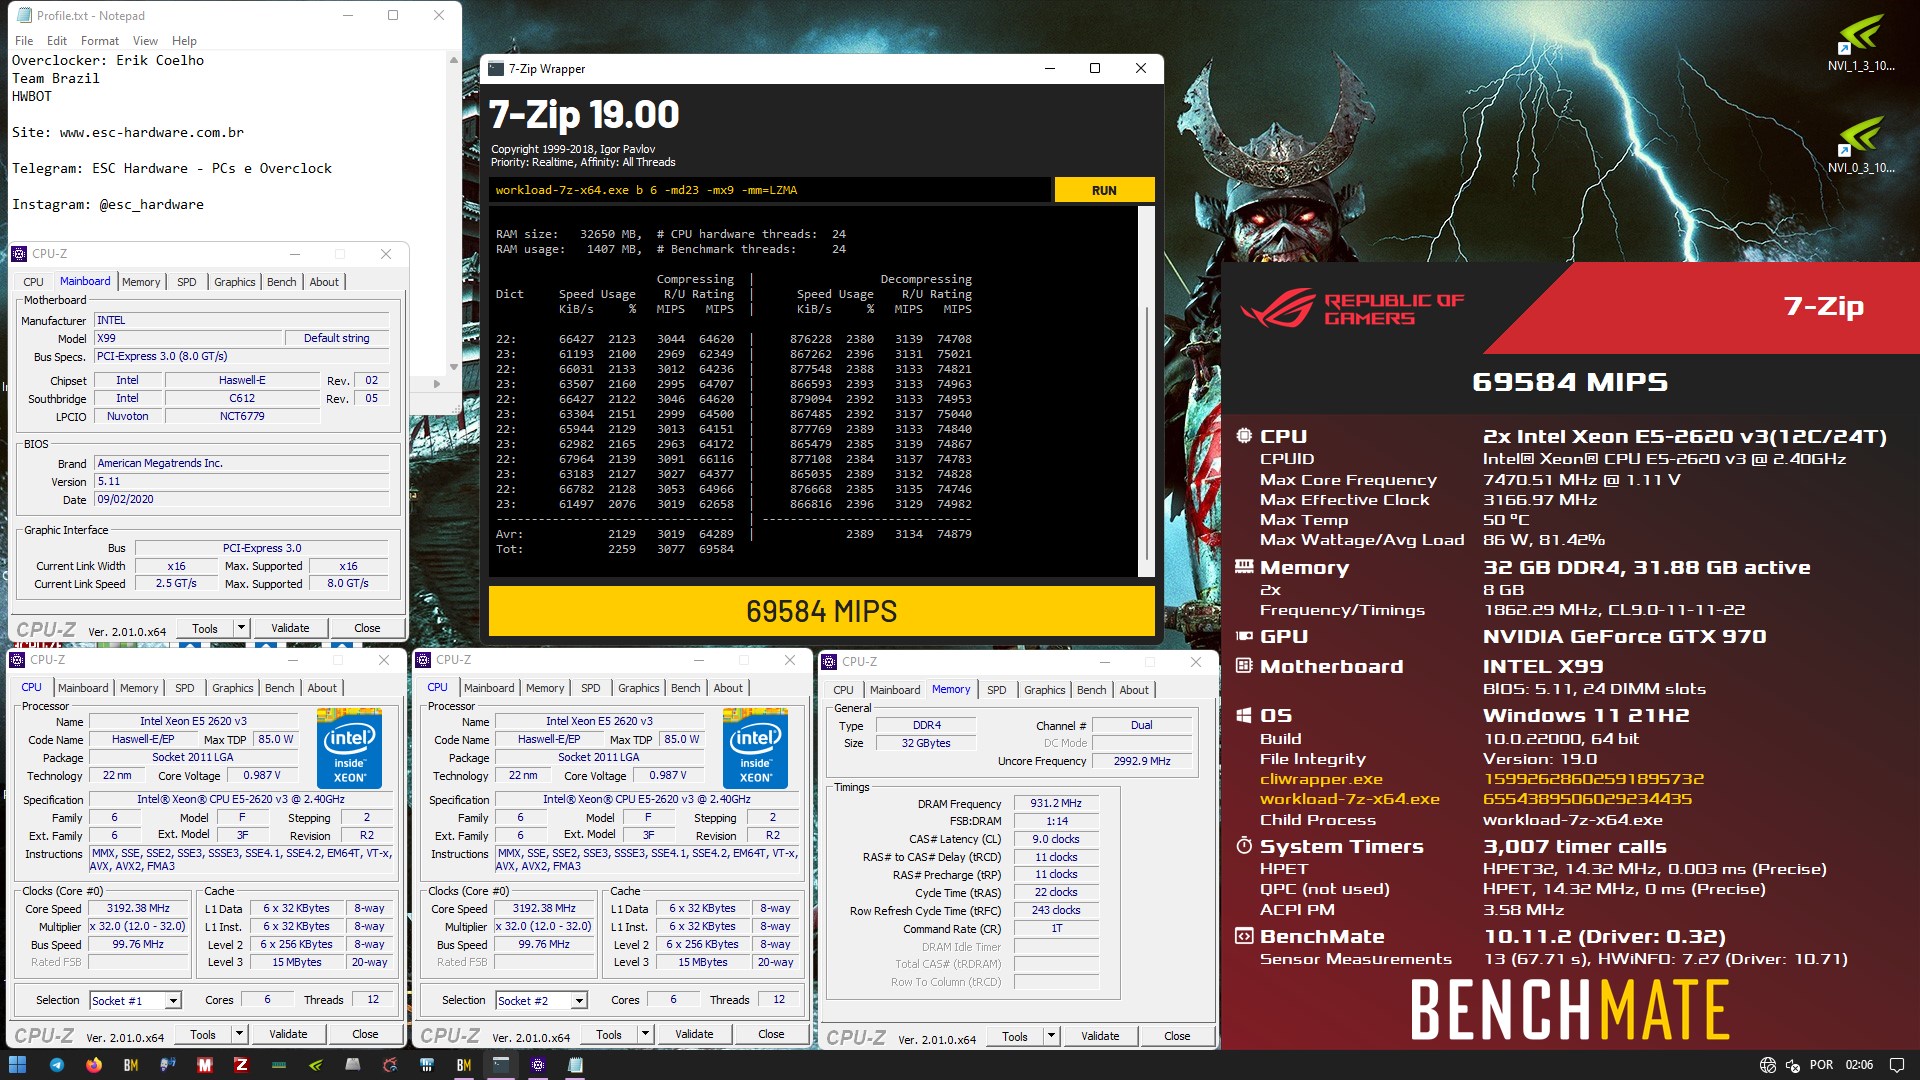Open Telegram from the taskbar
The image size is (1920, 1080).
tap(57, 1065)
